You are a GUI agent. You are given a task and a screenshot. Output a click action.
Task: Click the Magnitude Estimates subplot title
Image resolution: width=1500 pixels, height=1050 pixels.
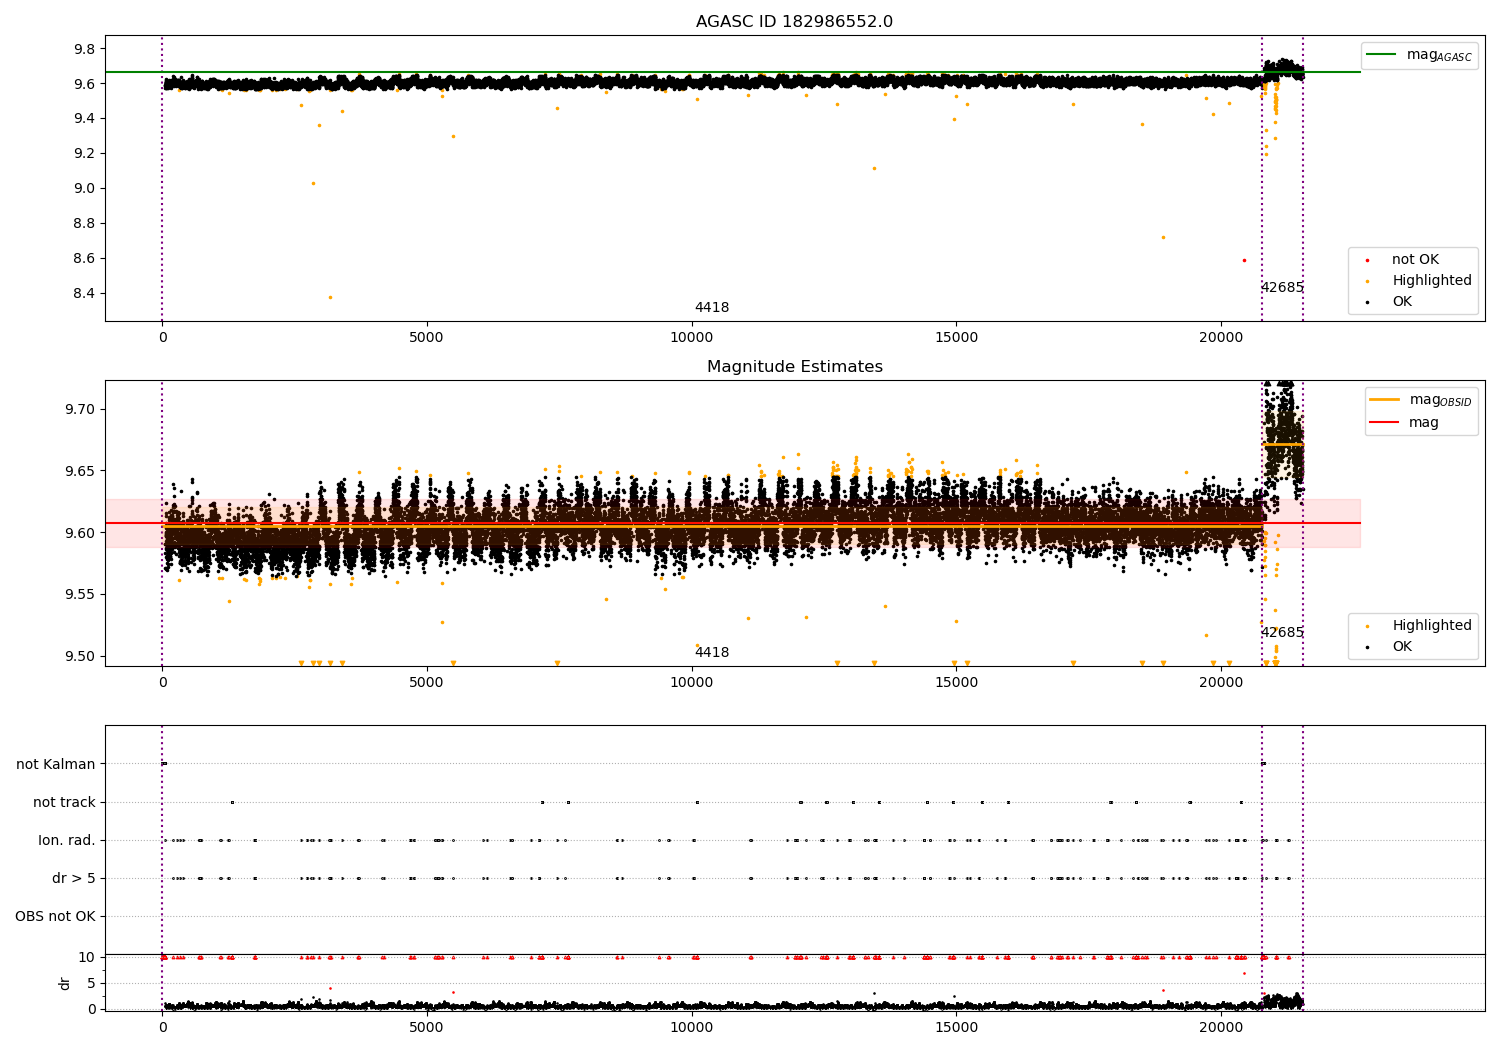(x=794, y=367)
